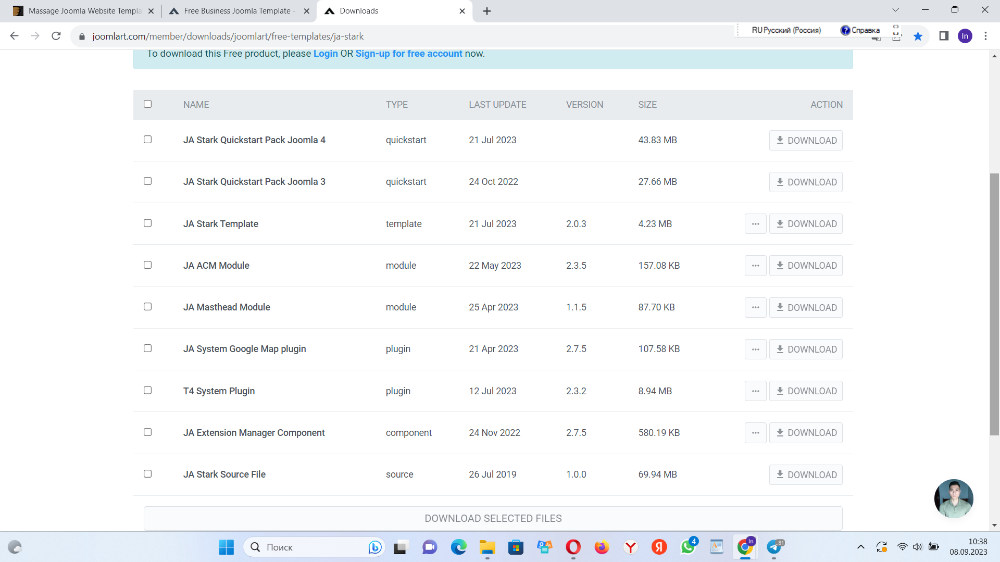The height and width of the screenshot is (562, 1000).
Task: Select the T4 System Plugin checkbox
Action: (148, 390)
